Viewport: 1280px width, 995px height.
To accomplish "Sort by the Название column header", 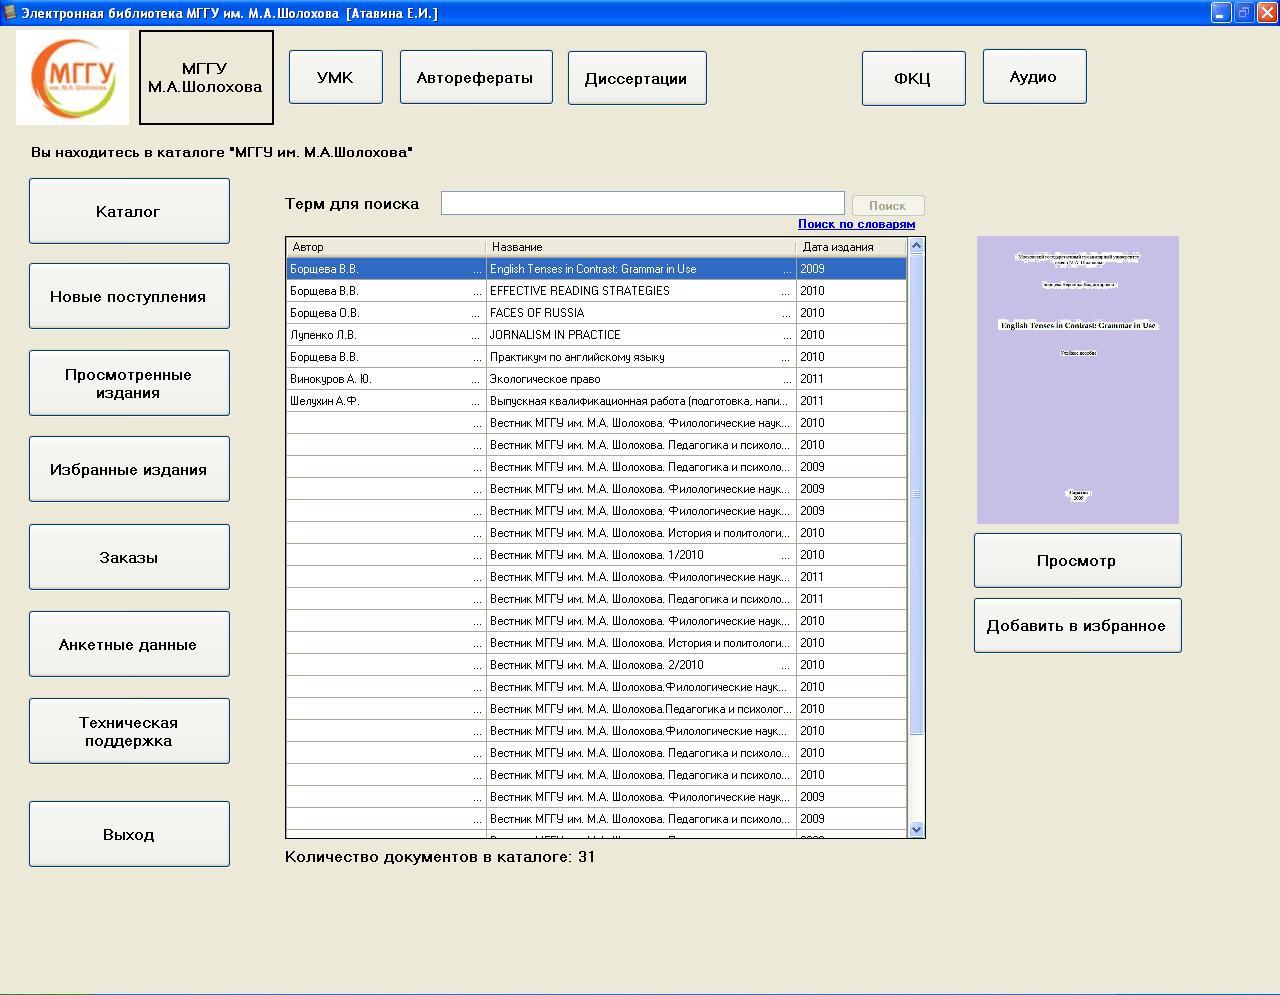I will 641,247.
